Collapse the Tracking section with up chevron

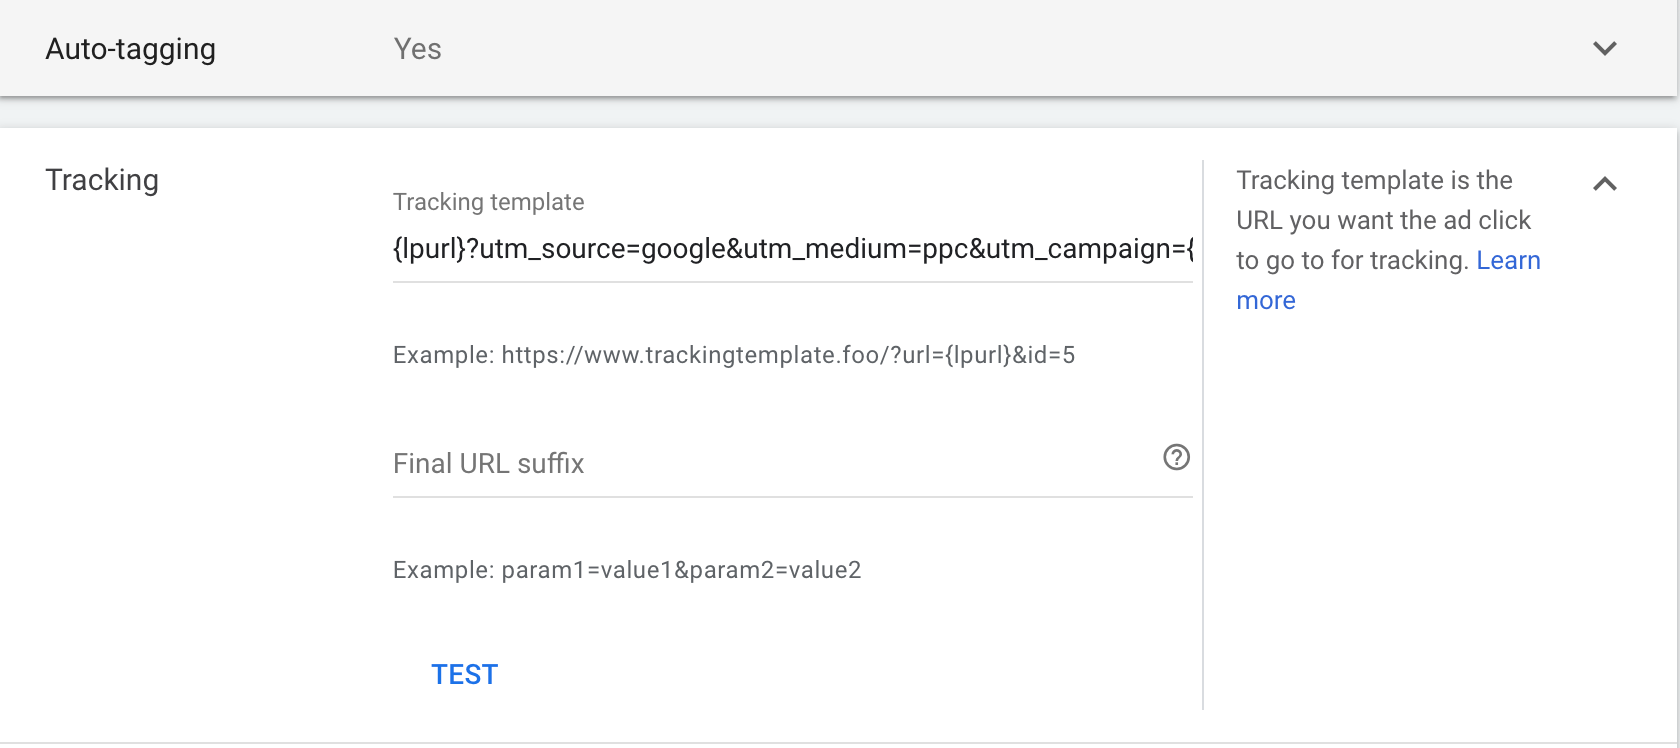point(1604,183)
